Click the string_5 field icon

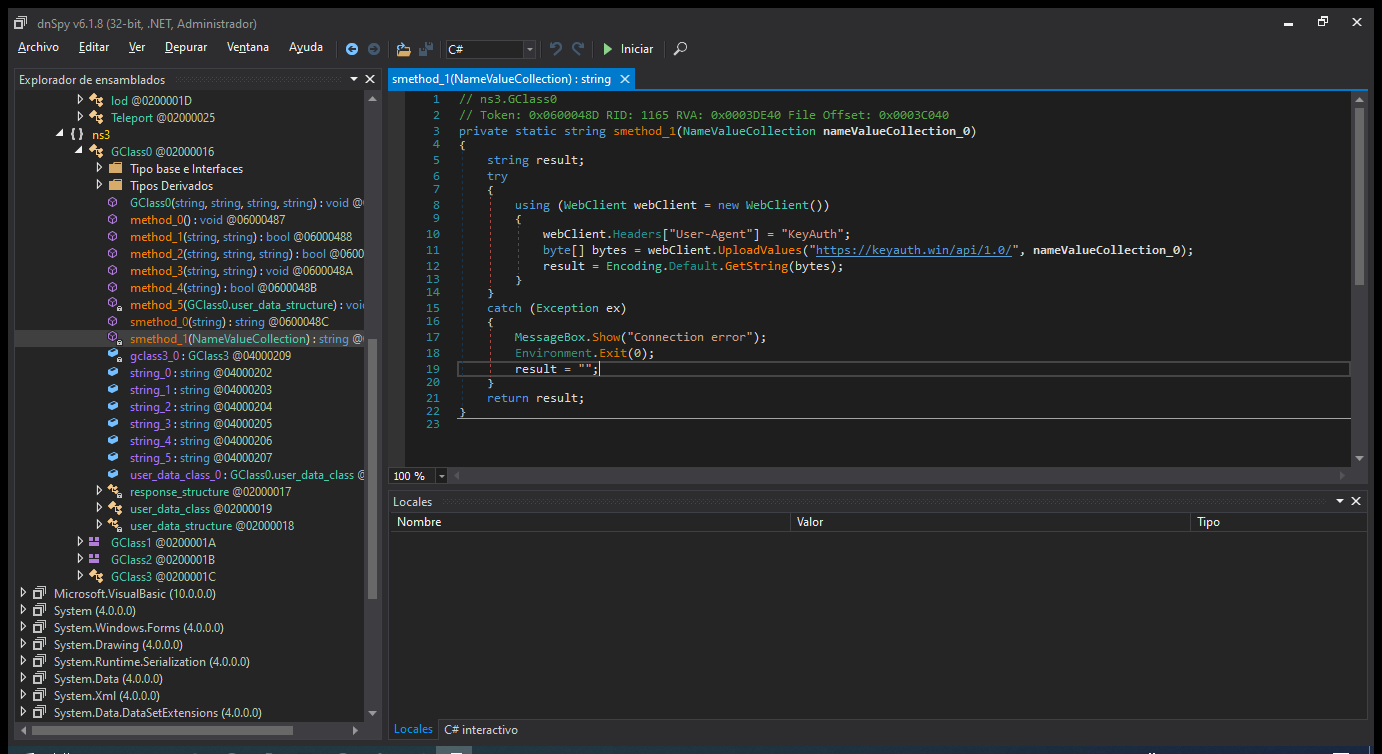click(x=115, y=457)
